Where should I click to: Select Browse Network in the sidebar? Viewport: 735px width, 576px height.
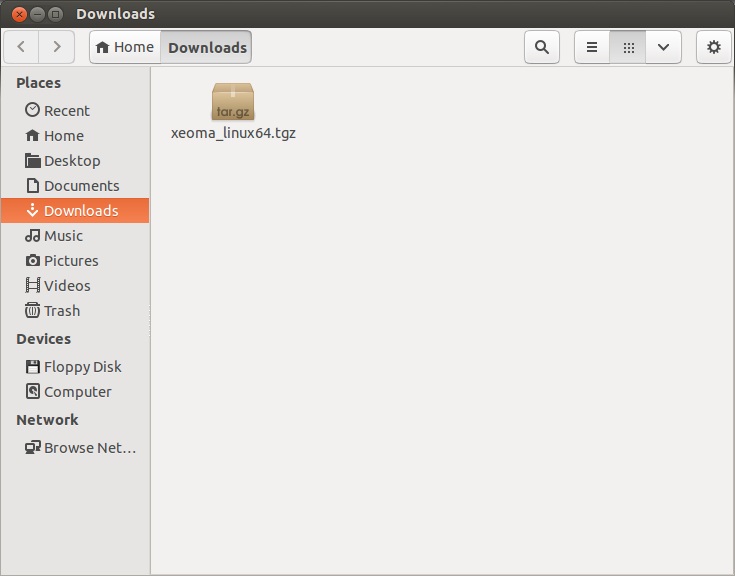pos(89,448)
